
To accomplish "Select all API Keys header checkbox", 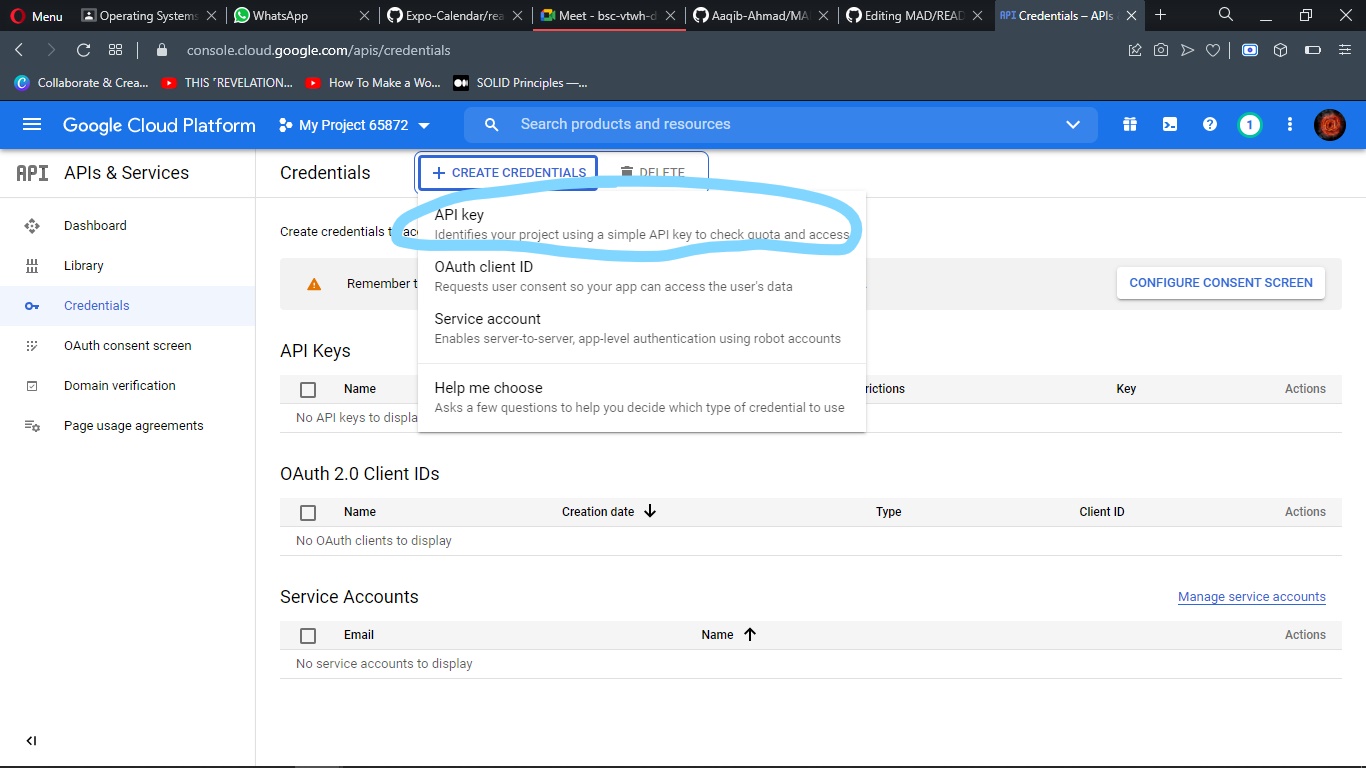I will [x=308, y=390].
